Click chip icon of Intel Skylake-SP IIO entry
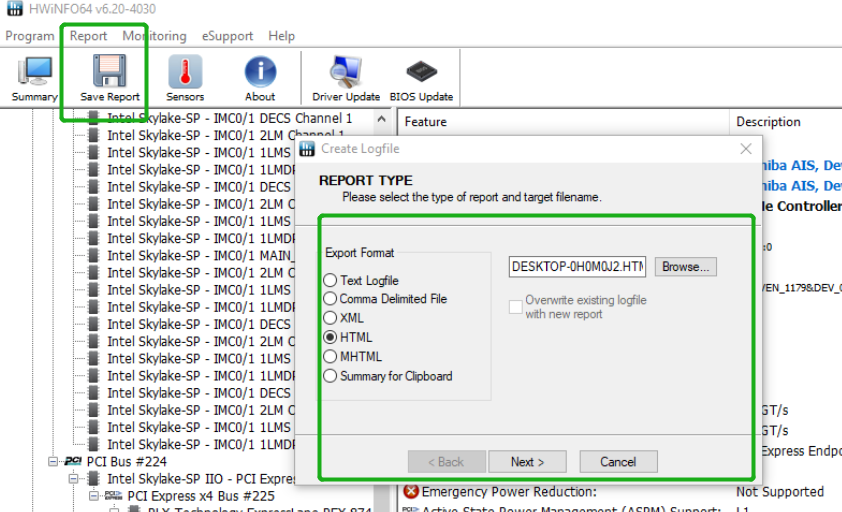The image size is (842, 512). 94,478
